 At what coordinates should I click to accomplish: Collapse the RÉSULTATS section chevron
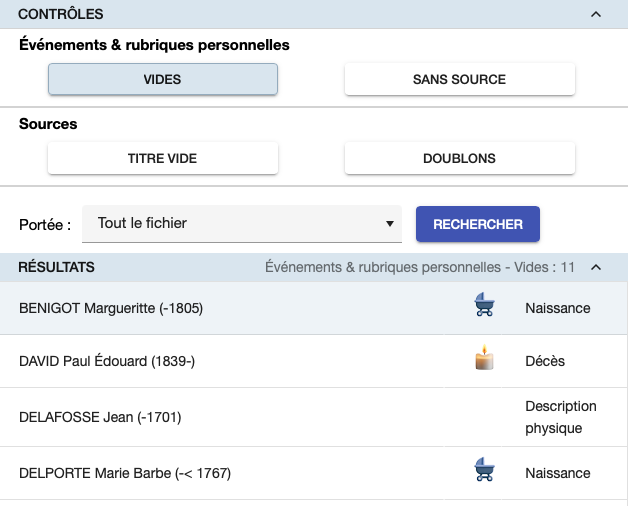tap(596, 267)
